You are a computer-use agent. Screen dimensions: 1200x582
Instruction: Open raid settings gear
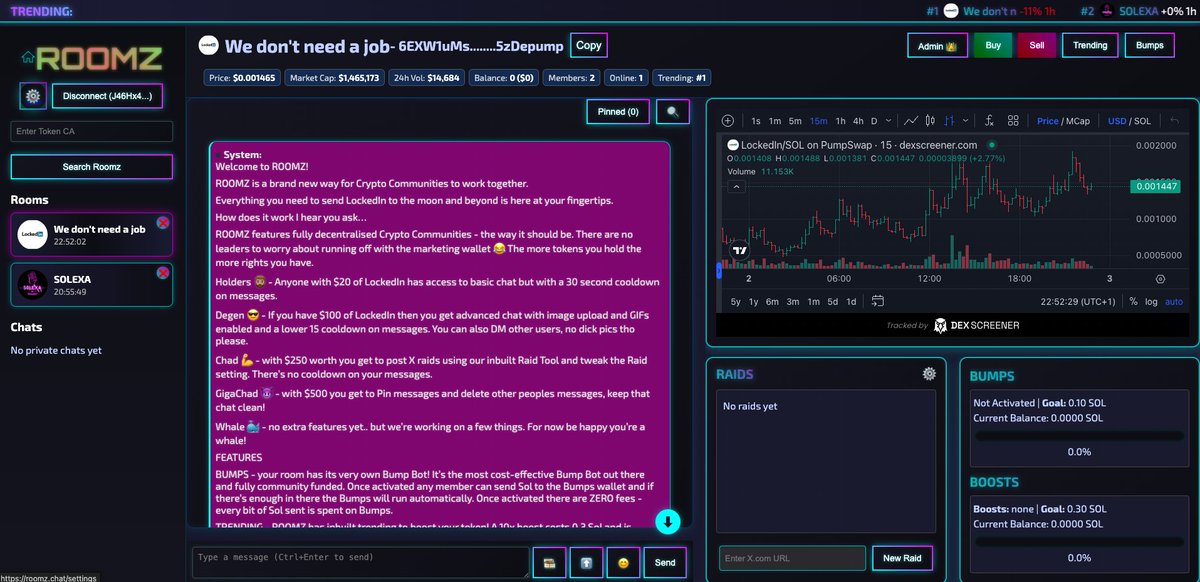click(x=929, y=374)
